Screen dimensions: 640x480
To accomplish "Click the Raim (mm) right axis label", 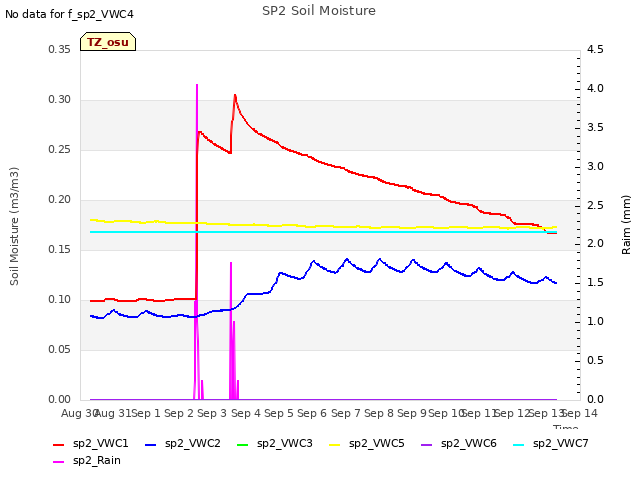I will (626, 225).
